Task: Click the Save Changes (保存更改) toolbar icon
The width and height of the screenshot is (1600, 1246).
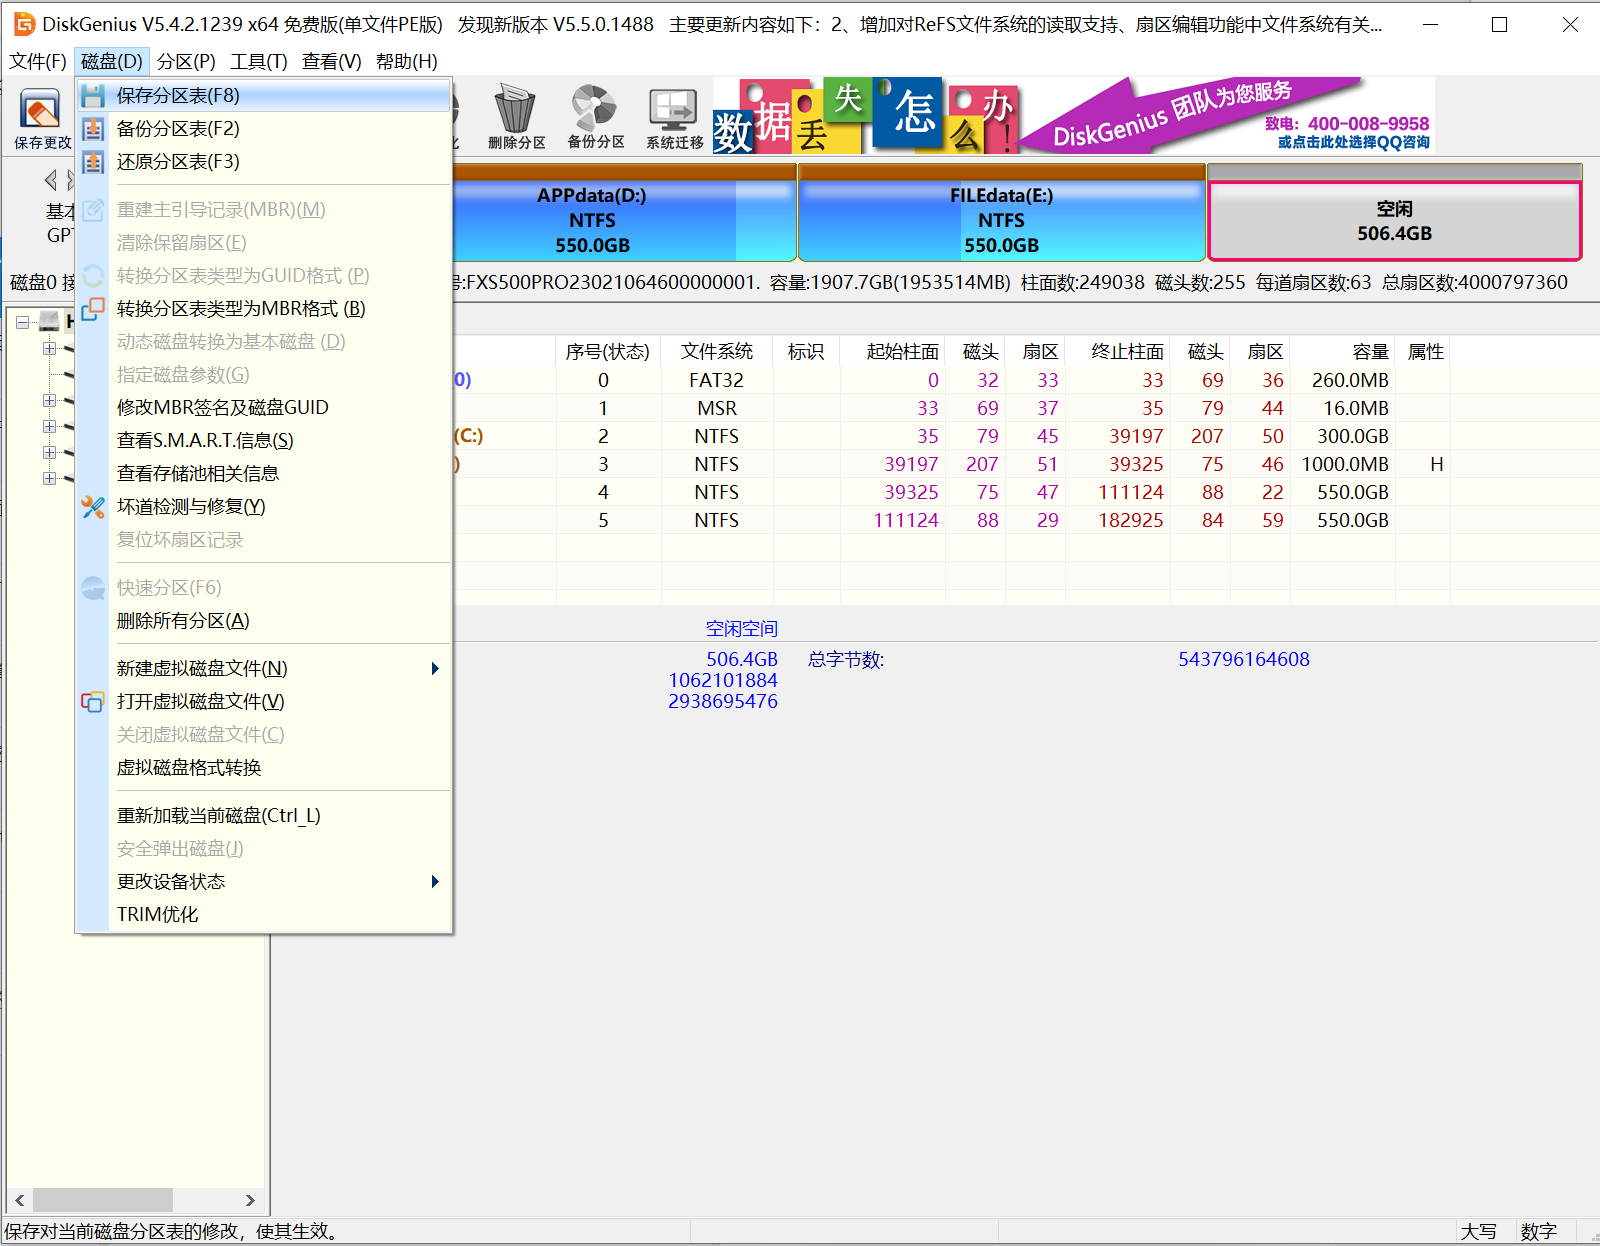Action: (x=41, y=117)
